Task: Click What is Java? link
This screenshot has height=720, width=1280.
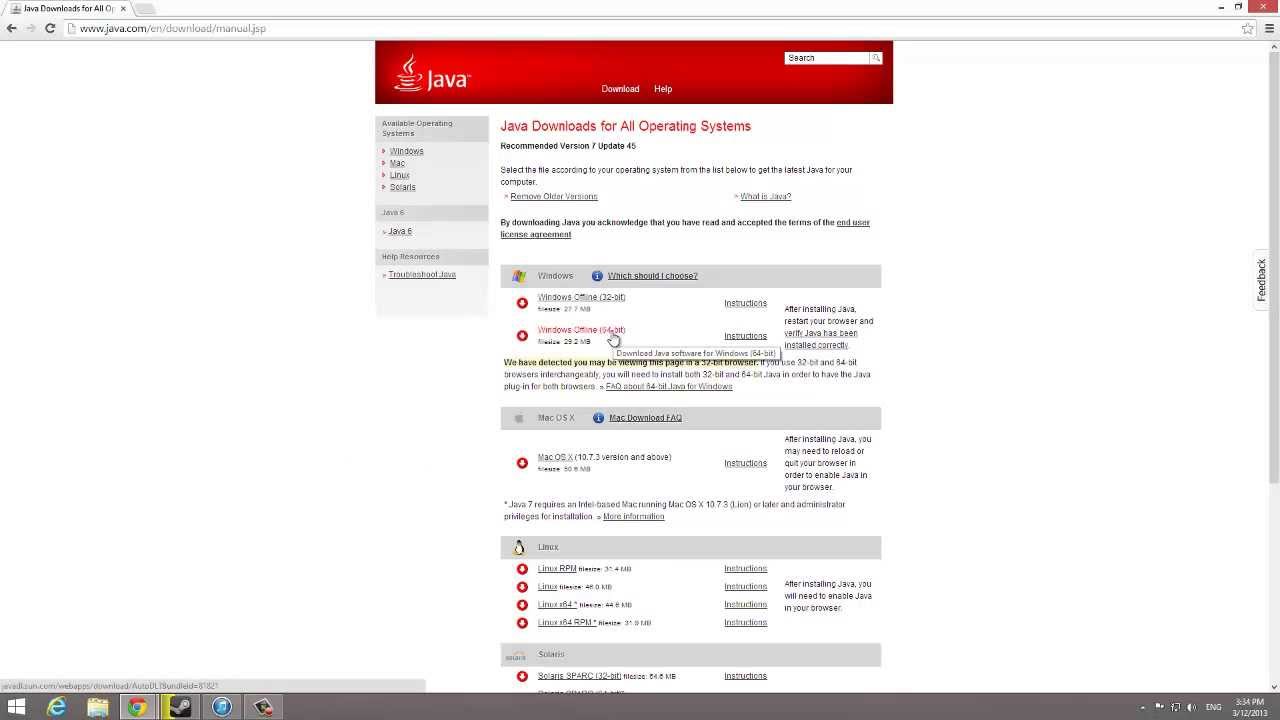Action: 766,196
